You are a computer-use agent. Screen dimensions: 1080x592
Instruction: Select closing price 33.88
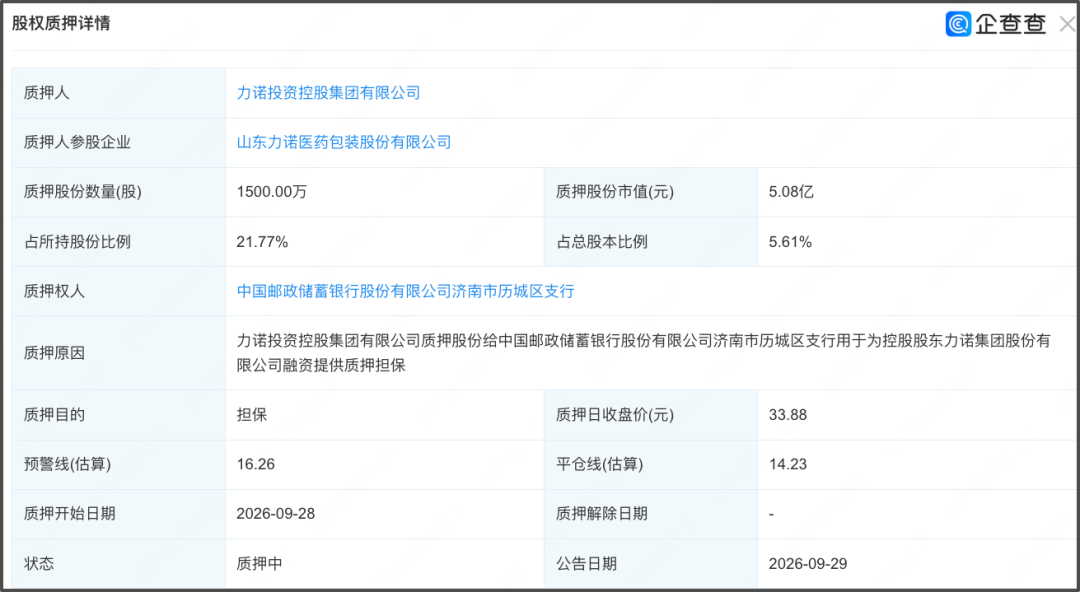click(x=788, y=415)
